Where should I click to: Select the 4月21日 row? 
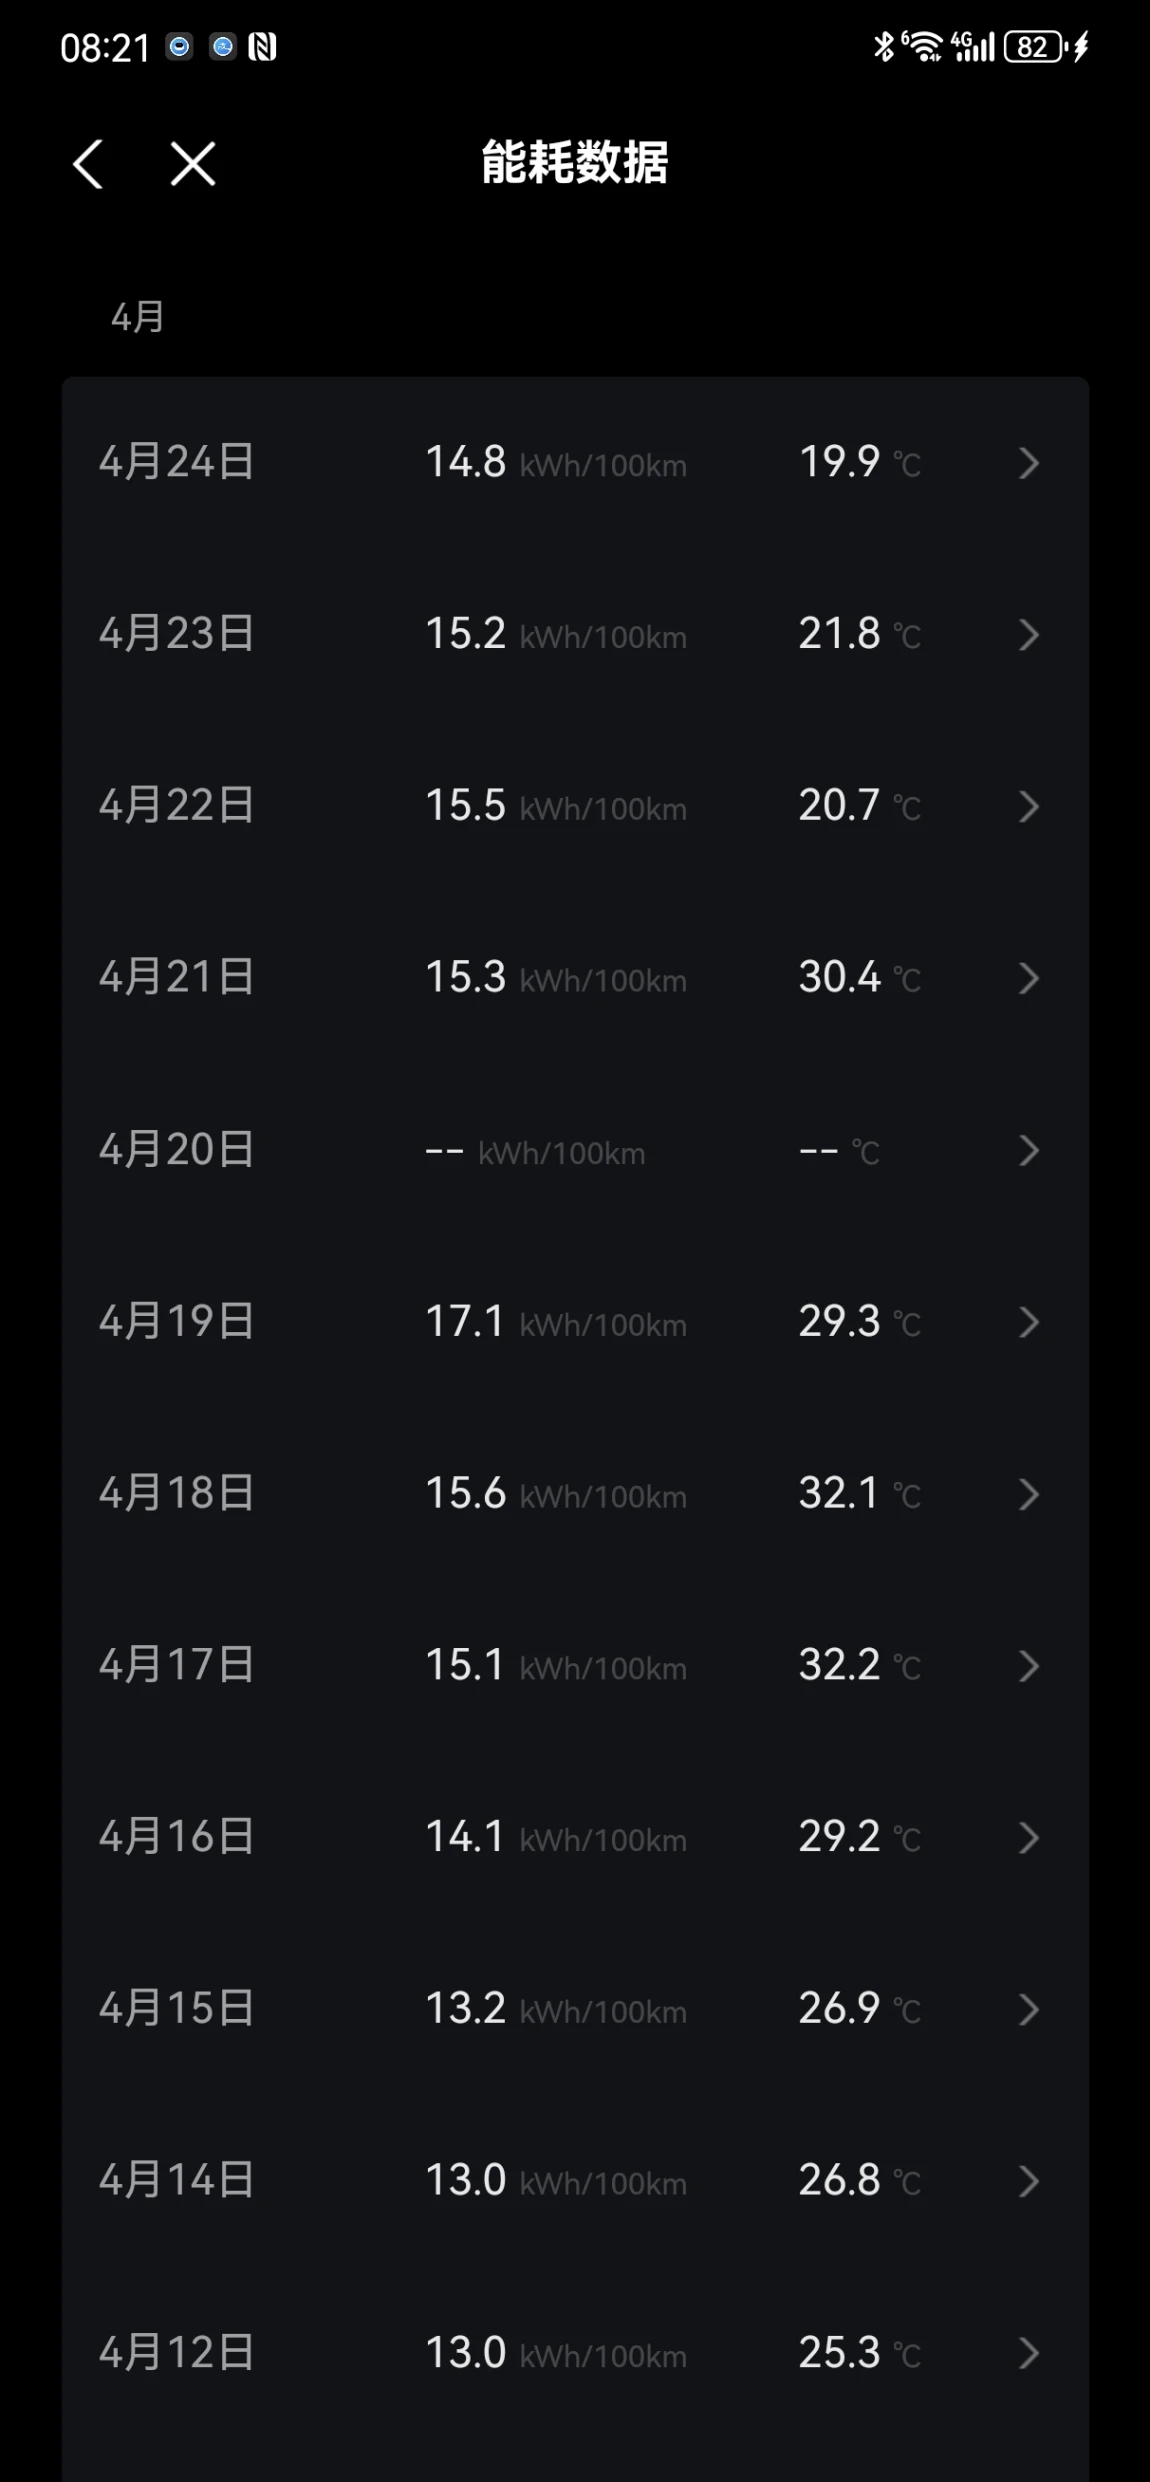[575, 978]
